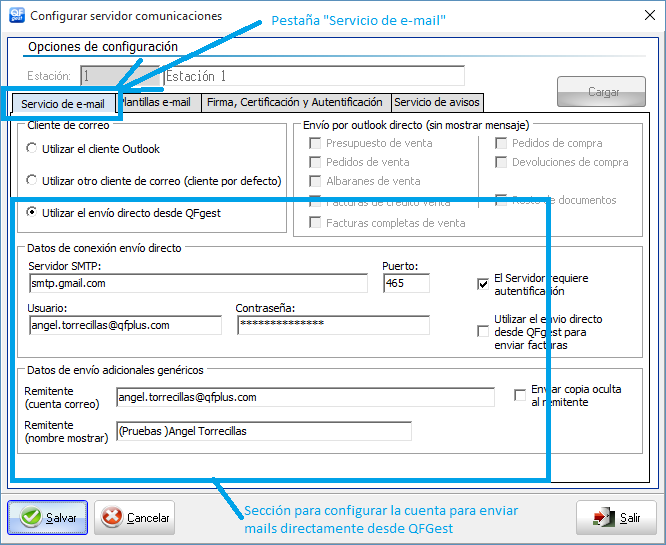The image size is (666, 545).
Task: Click the green checkmark icon on Salvar
Action: point(31,517)
